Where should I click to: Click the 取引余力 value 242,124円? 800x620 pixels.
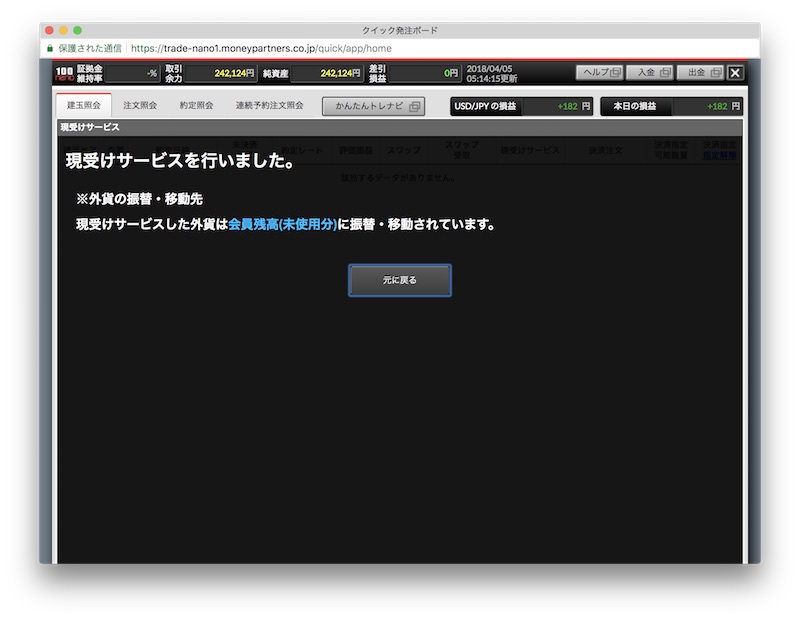pos(220,73)
